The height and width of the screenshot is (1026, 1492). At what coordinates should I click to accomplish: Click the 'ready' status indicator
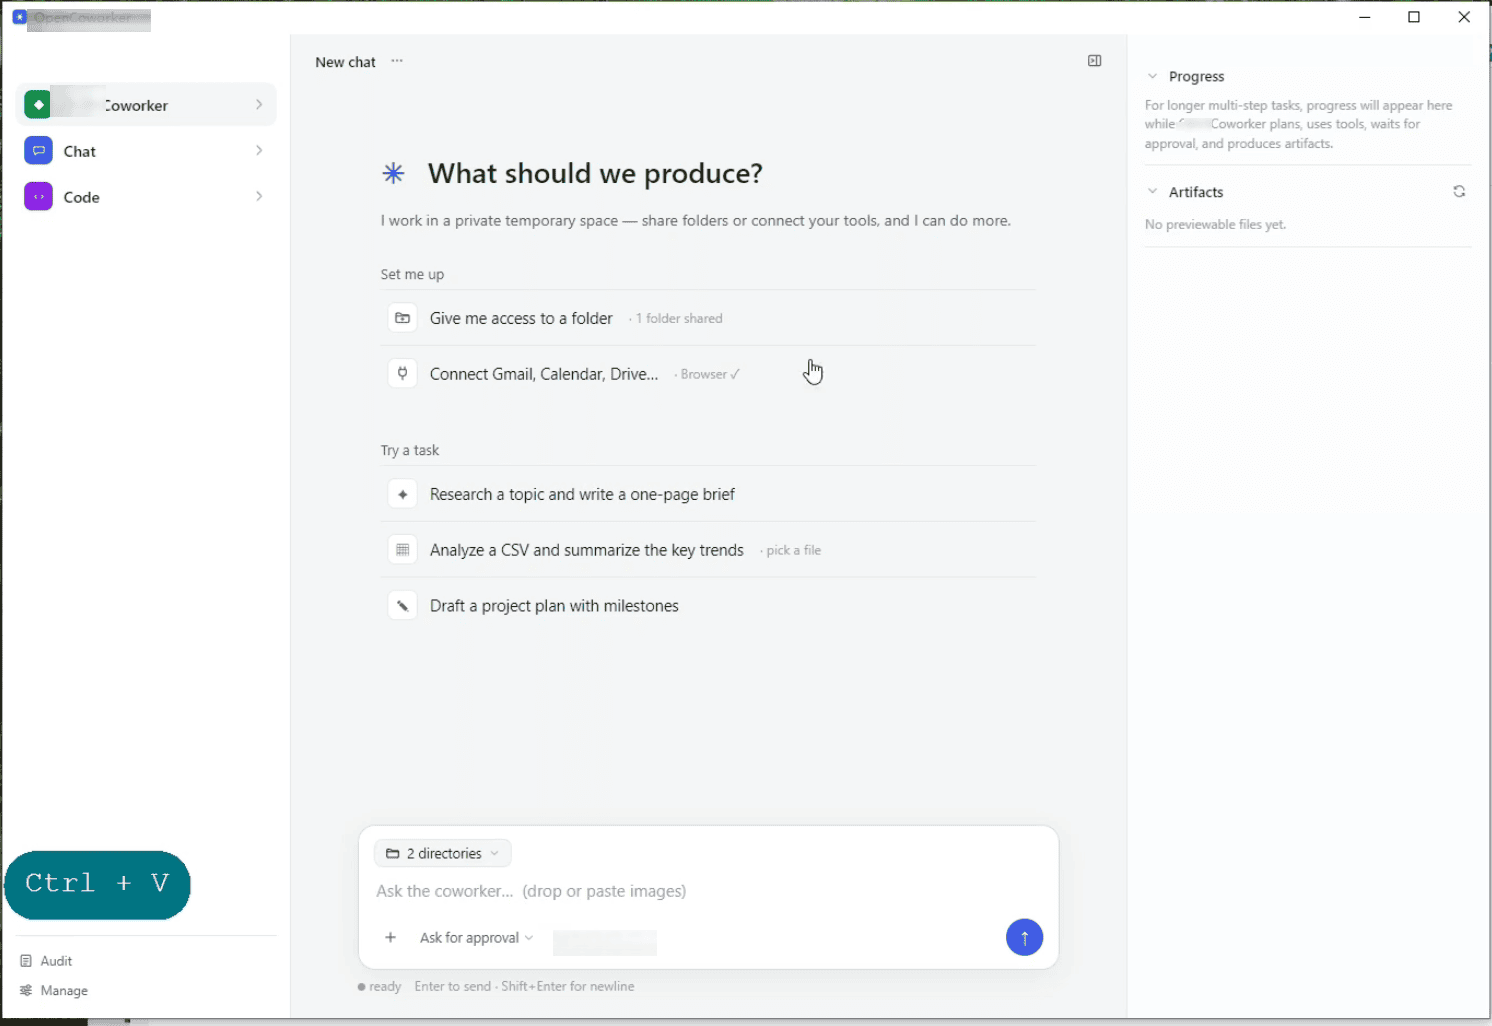pos(380,987)
